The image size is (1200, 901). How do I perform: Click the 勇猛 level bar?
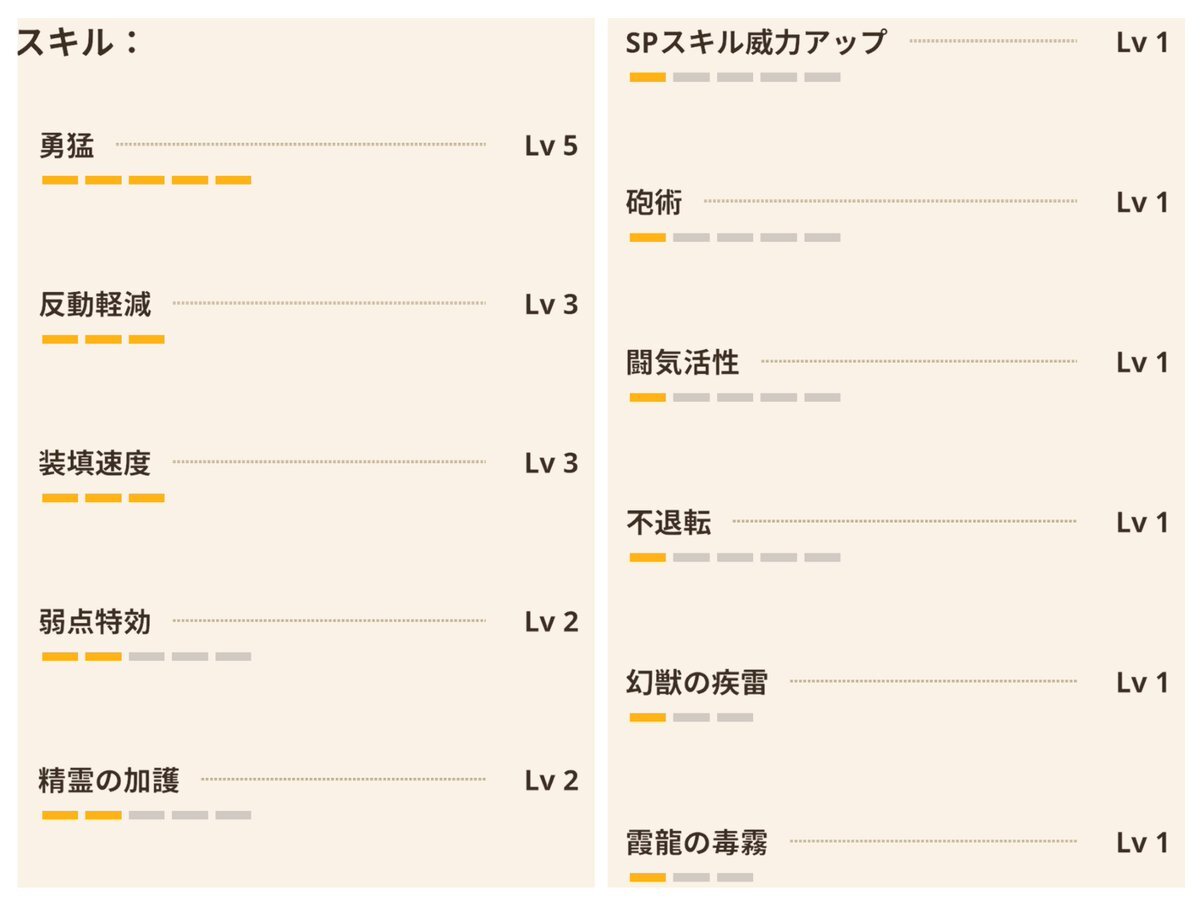point(147,180)
